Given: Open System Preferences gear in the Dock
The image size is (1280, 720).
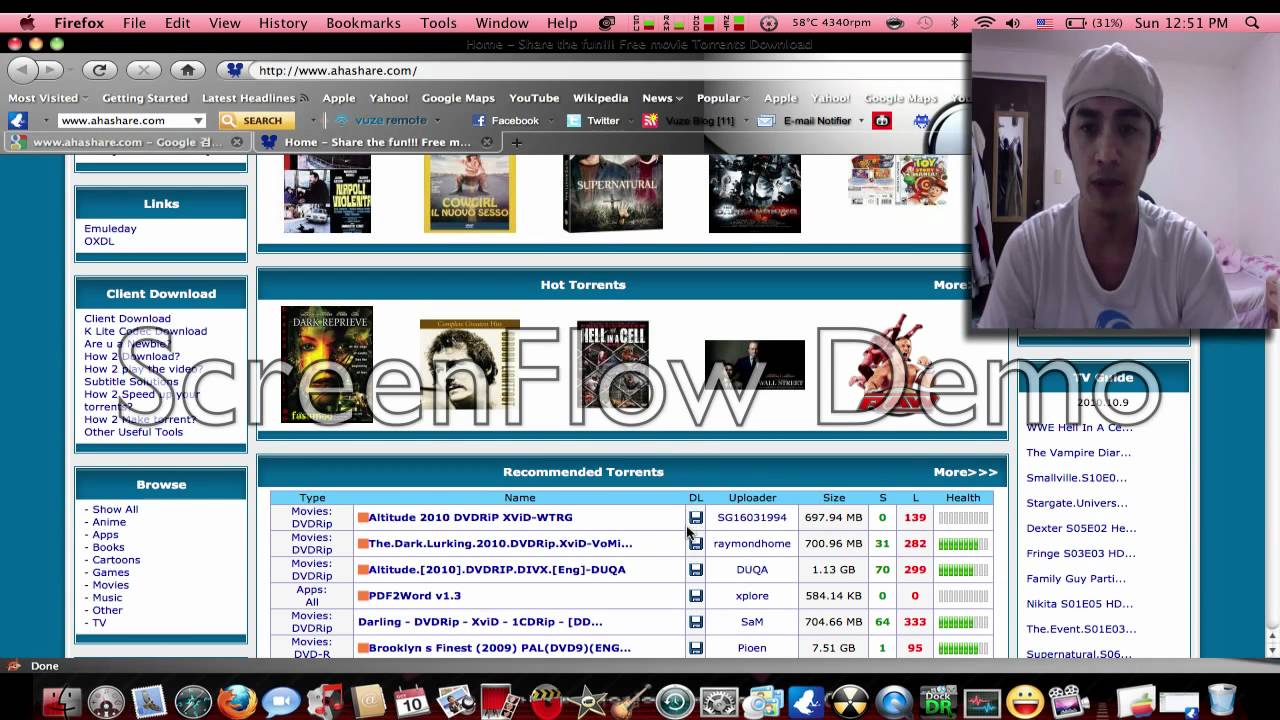Looking at the screenshot, I should click(719, 701).
